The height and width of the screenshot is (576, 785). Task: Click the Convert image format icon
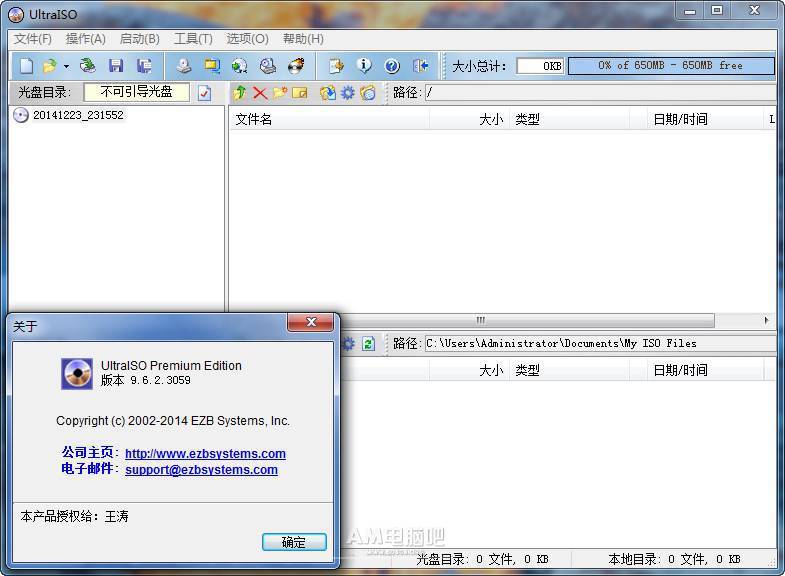coord(212,66)
